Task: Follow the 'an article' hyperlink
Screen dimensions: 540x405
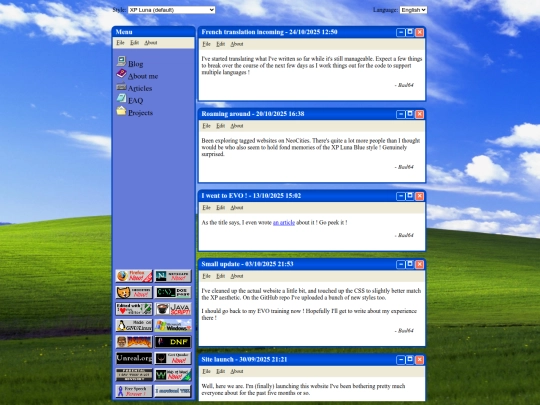Action: click(x=284, y=223)
